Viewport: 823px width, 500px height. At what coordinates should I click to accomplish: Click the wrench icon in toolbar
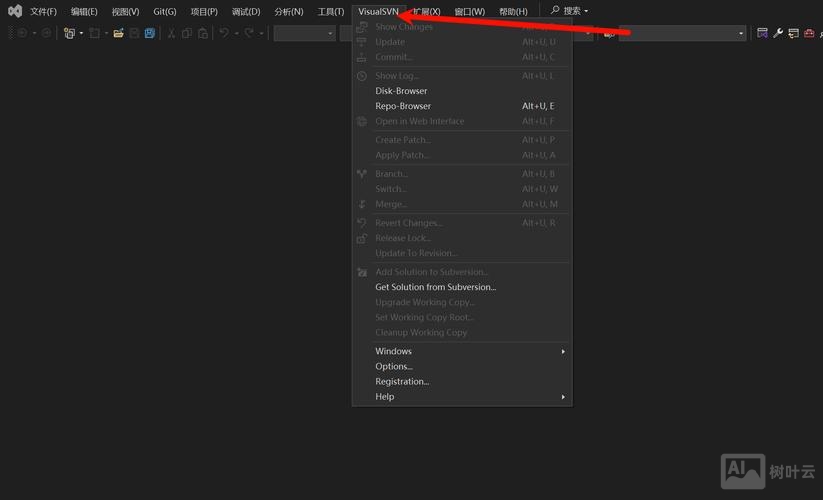(778, 33)
